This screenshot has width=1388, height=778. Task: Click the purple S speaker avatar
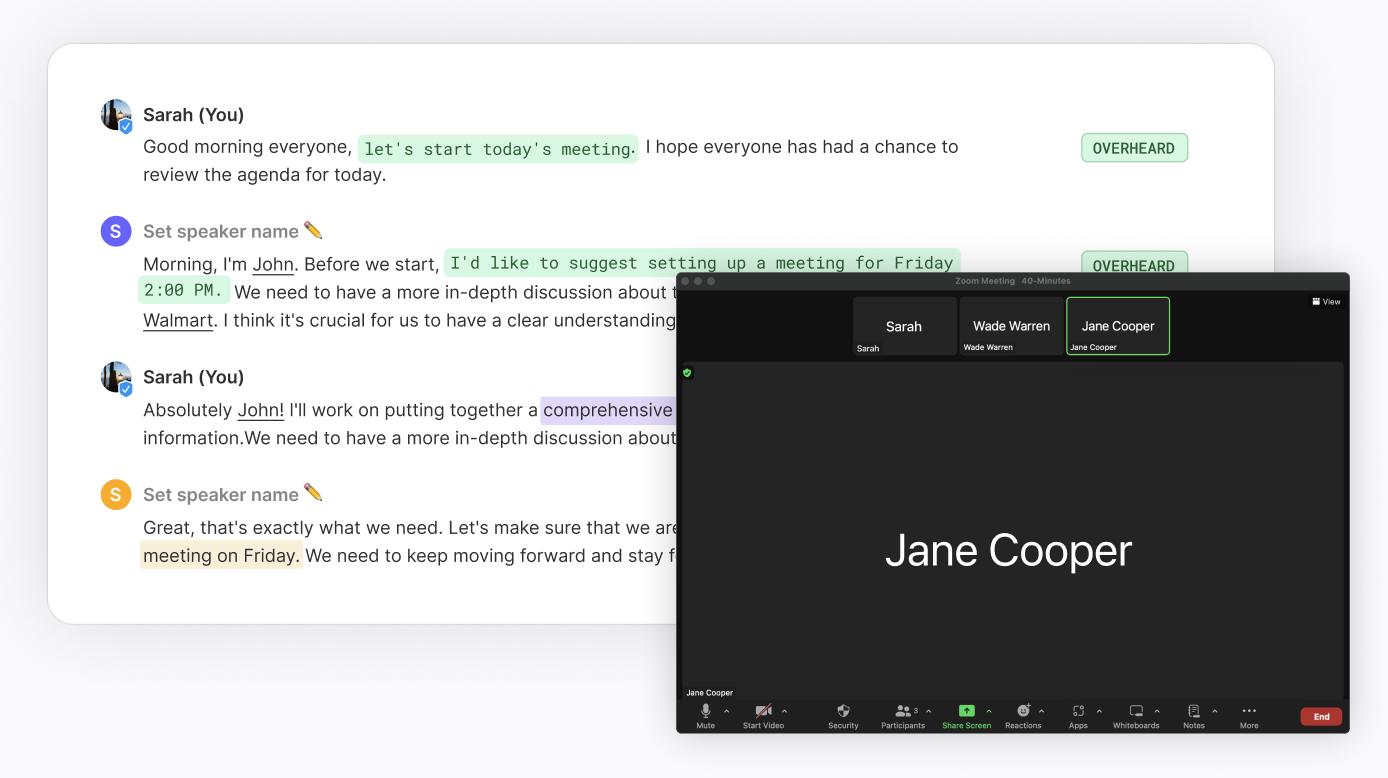(x=116, y=231)
